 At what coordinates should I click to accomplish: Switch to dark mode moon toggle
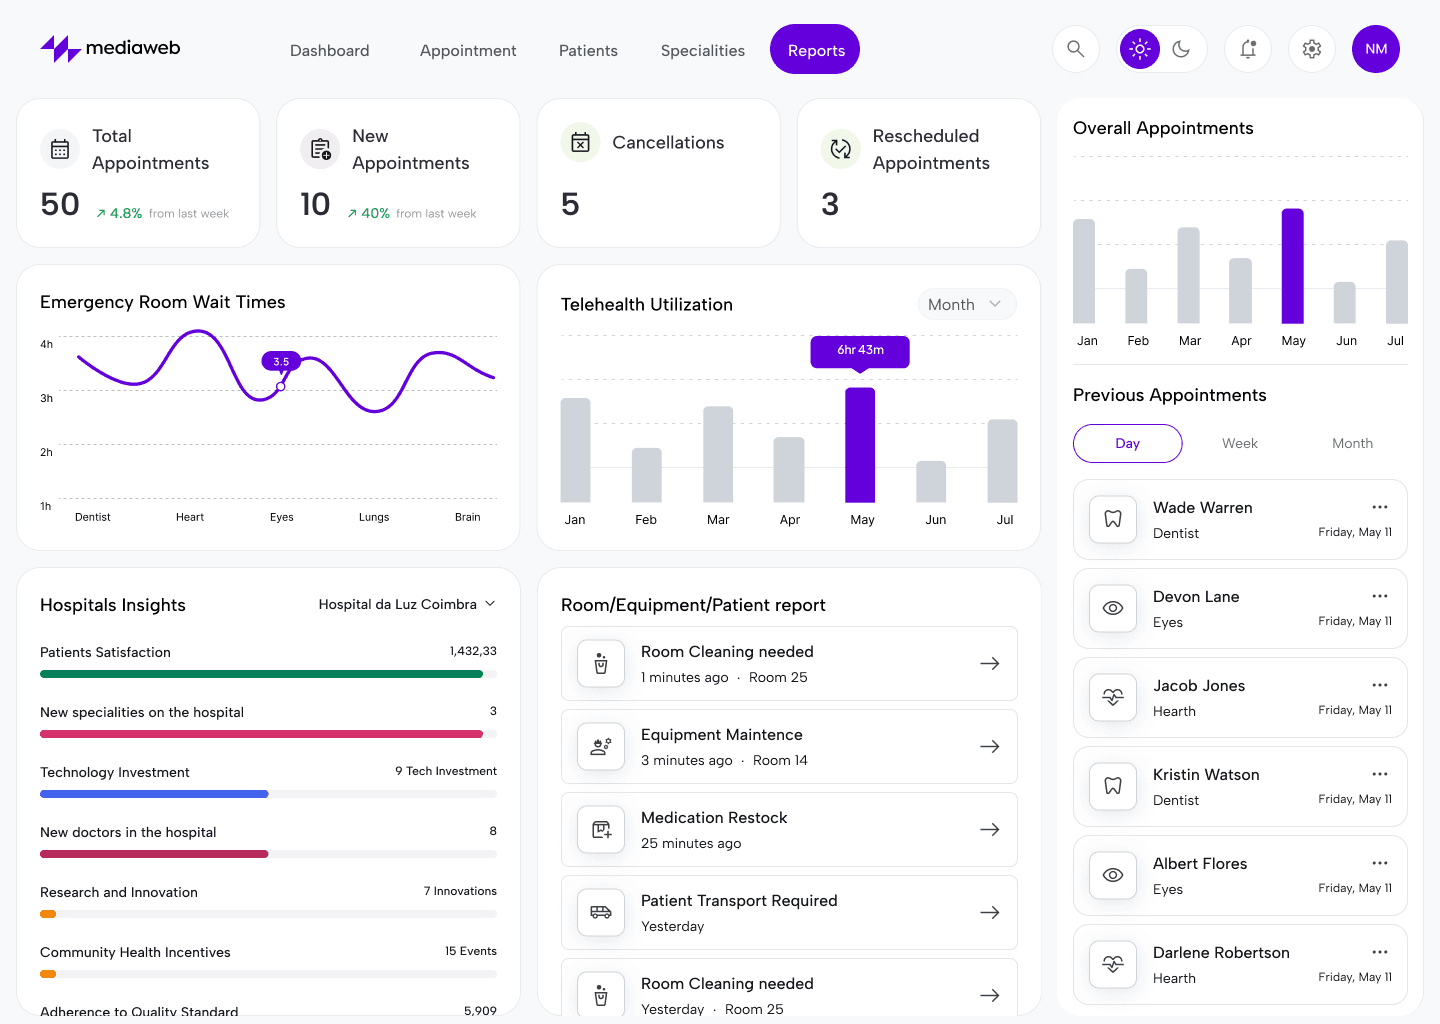point(1181,49)
